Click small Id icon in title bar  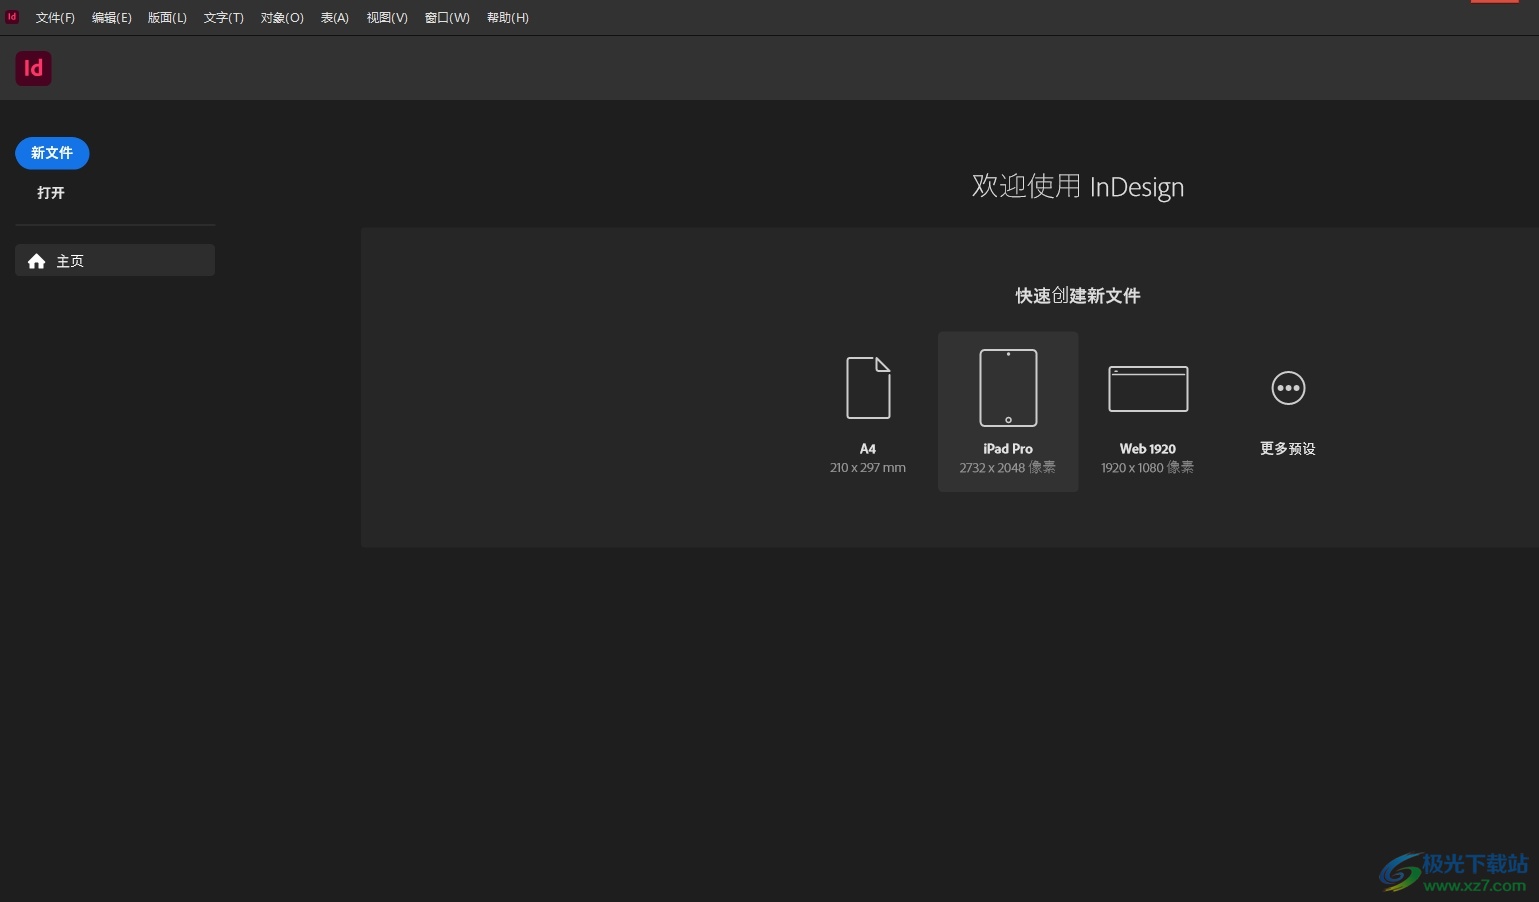[x=12, y=17]
